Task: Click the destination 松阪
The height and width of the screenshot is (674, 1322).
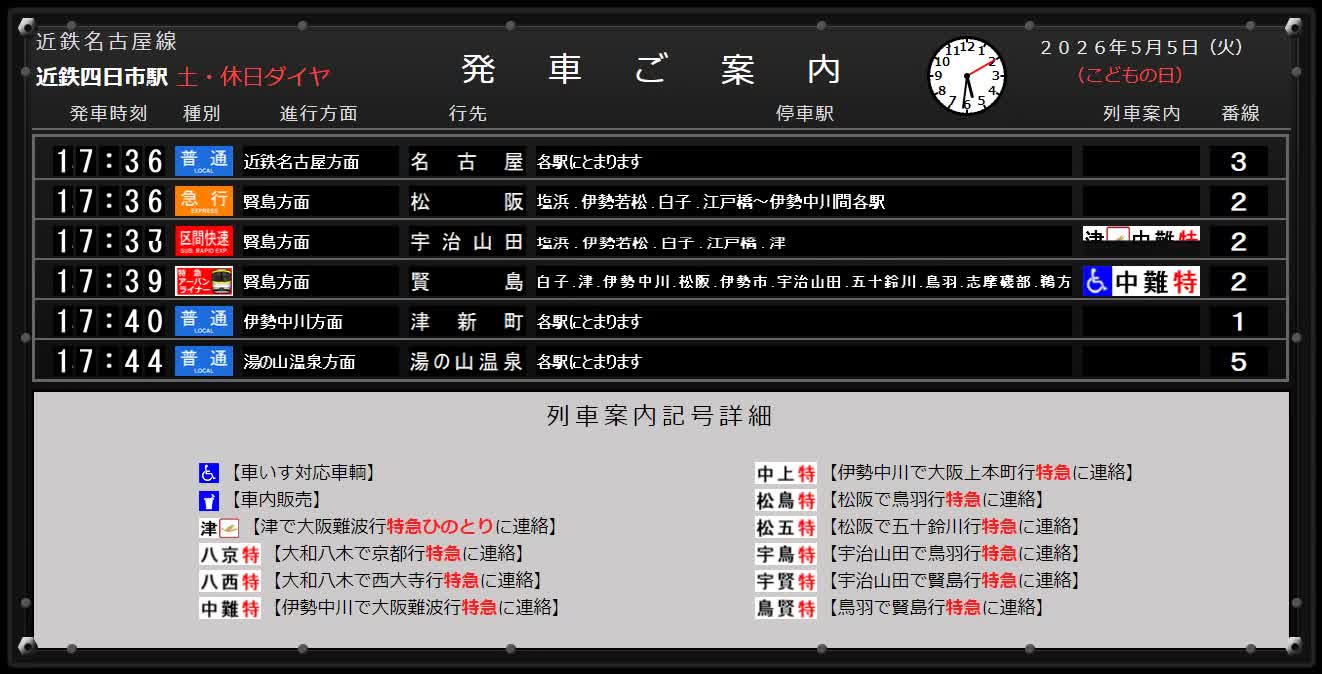Action: 467,201
